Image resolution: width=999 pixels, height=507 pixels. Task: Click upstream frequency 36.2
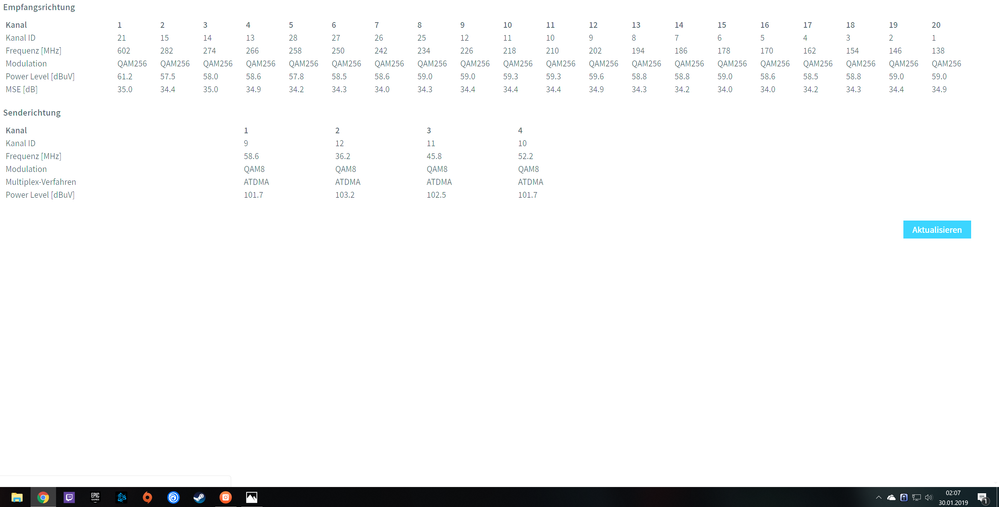343,156
